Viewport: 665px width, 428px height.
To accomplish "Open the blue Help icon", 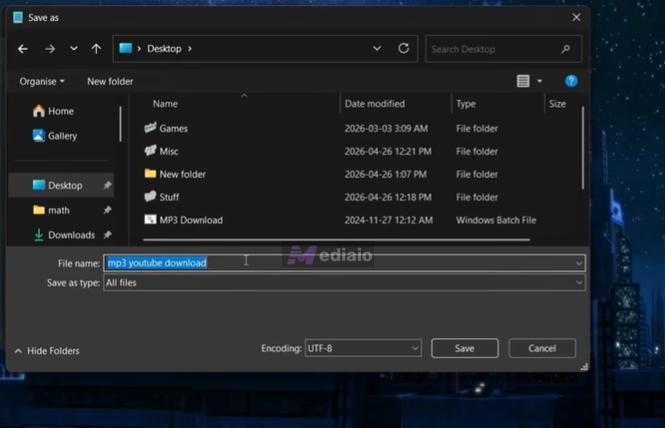I will click(571, 81).
